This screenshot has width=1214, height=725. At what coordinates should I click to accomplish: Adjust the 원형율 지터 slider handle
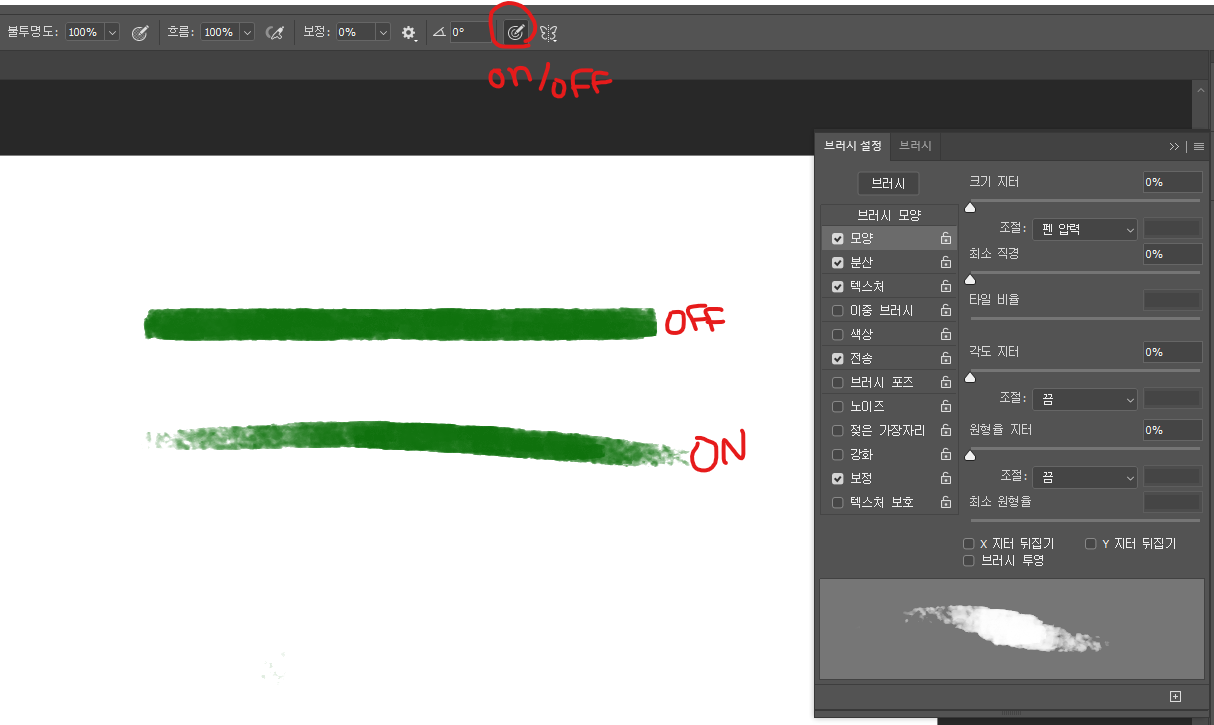tap(969, 455)
